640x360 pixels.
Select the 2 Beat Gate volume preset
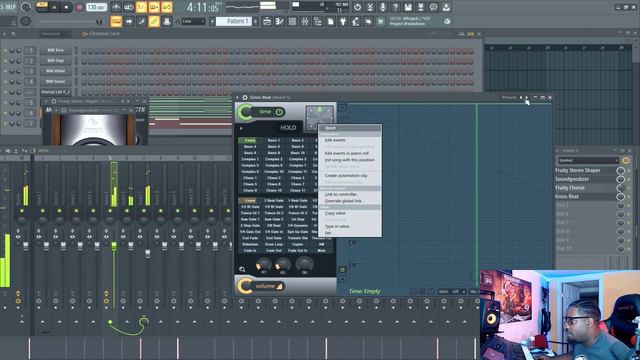click(x=274, y=200)
